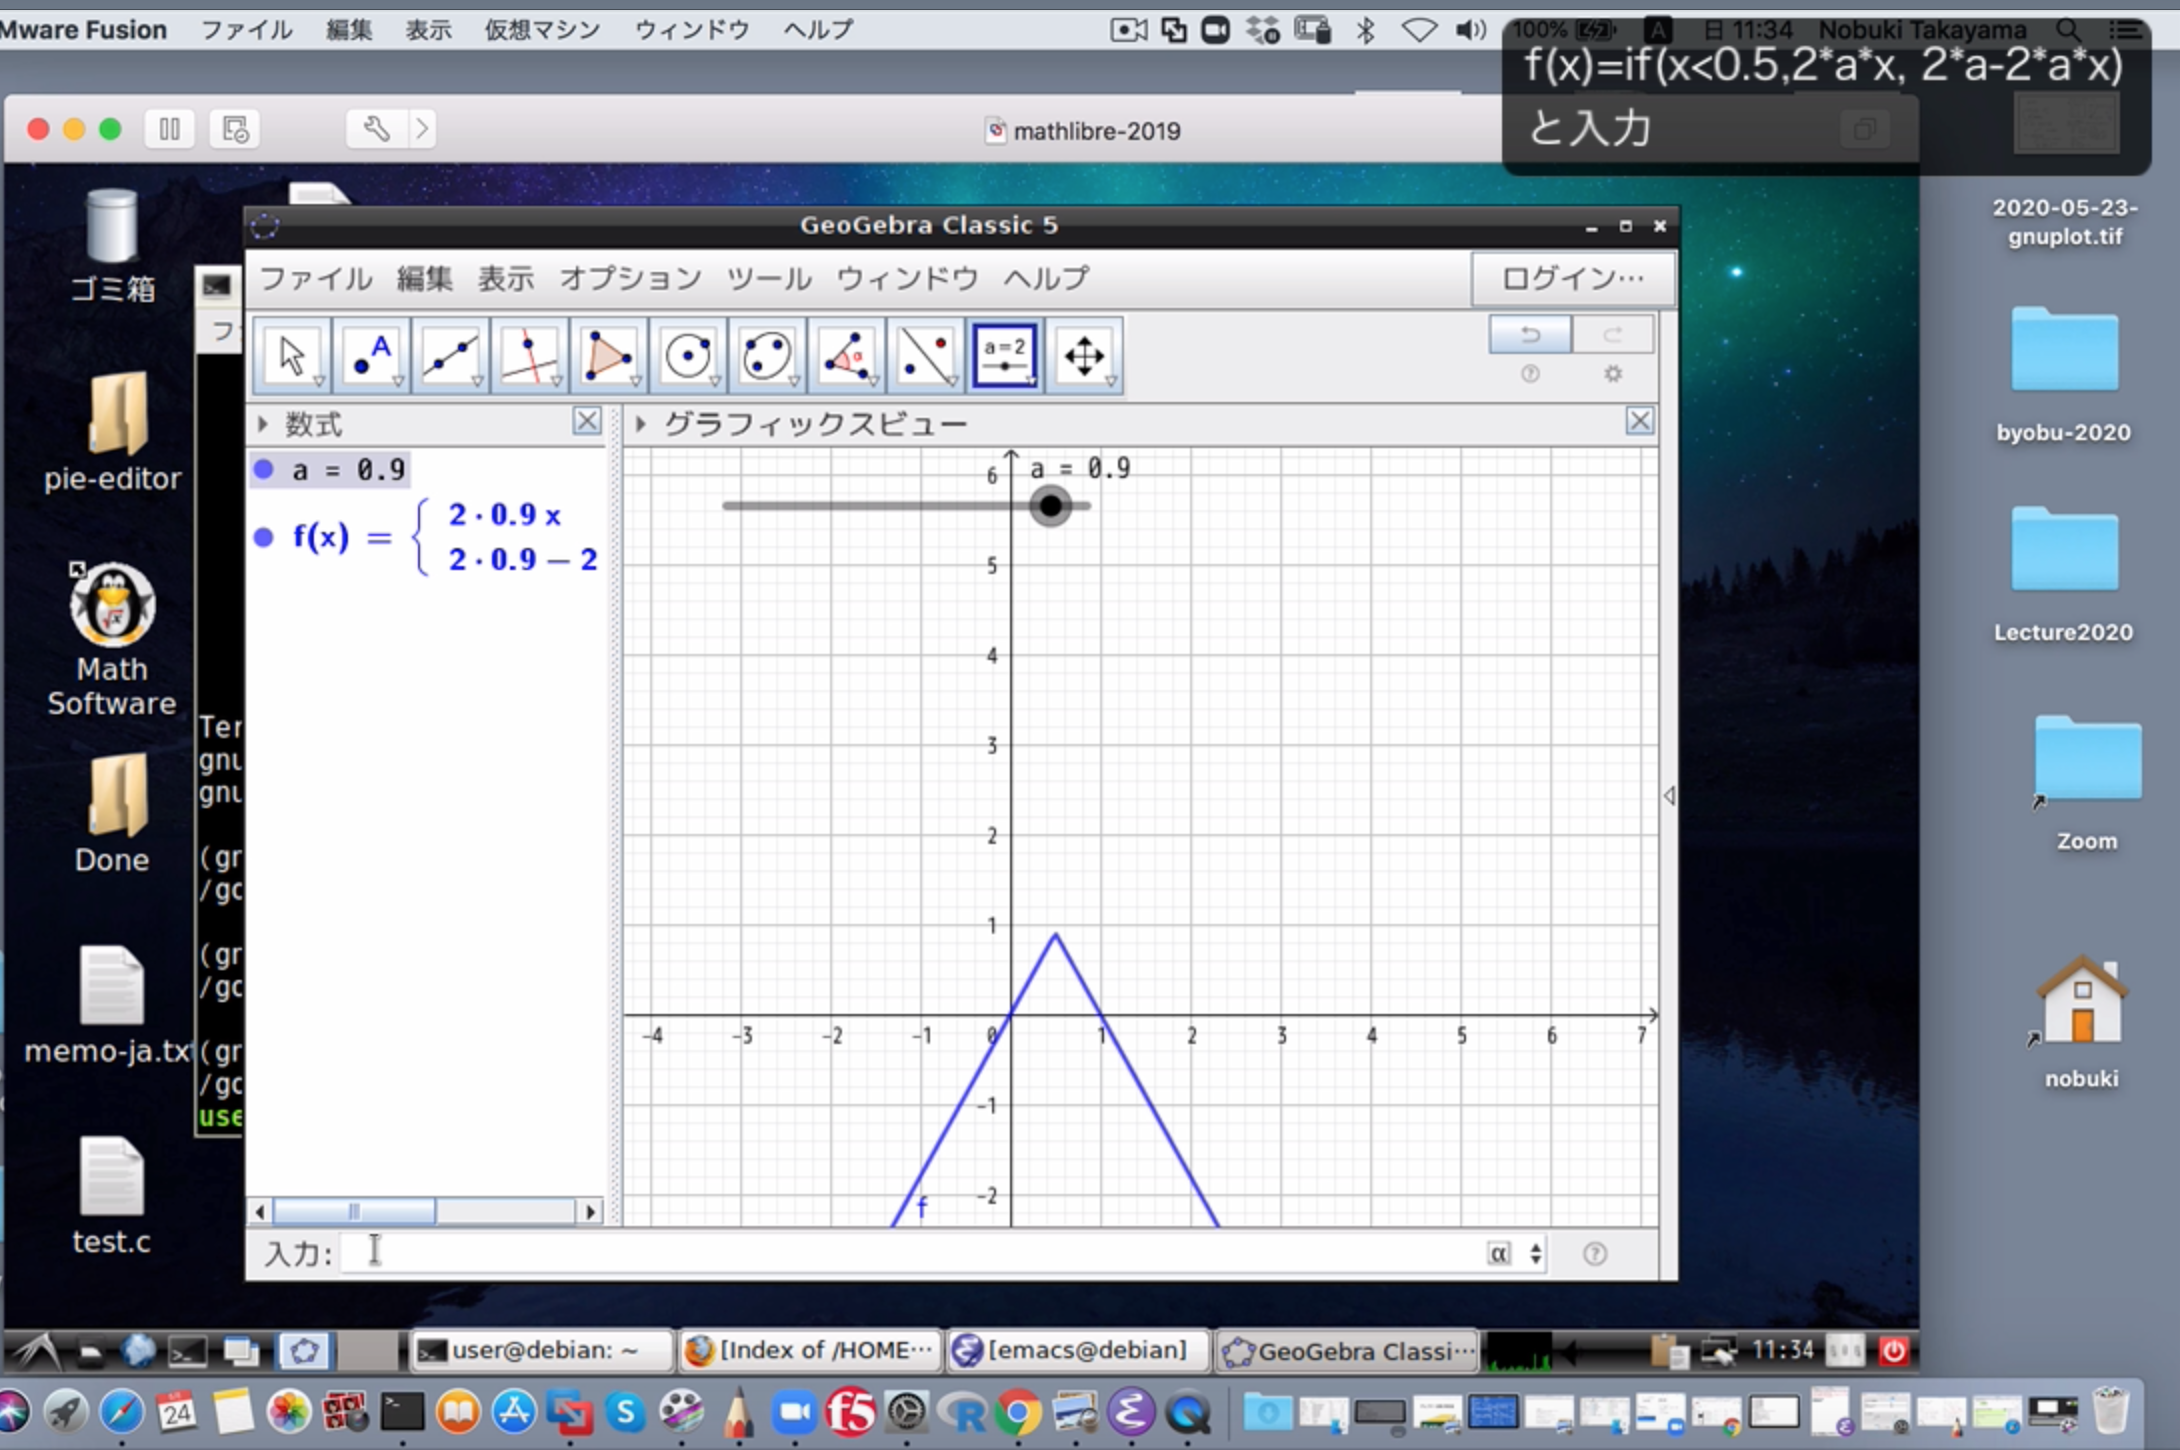Image resolution: width=2180 pixels, height=1450 pixels.
Task: Open GeoGebra toolbar help question icon
Action: 1530,374
